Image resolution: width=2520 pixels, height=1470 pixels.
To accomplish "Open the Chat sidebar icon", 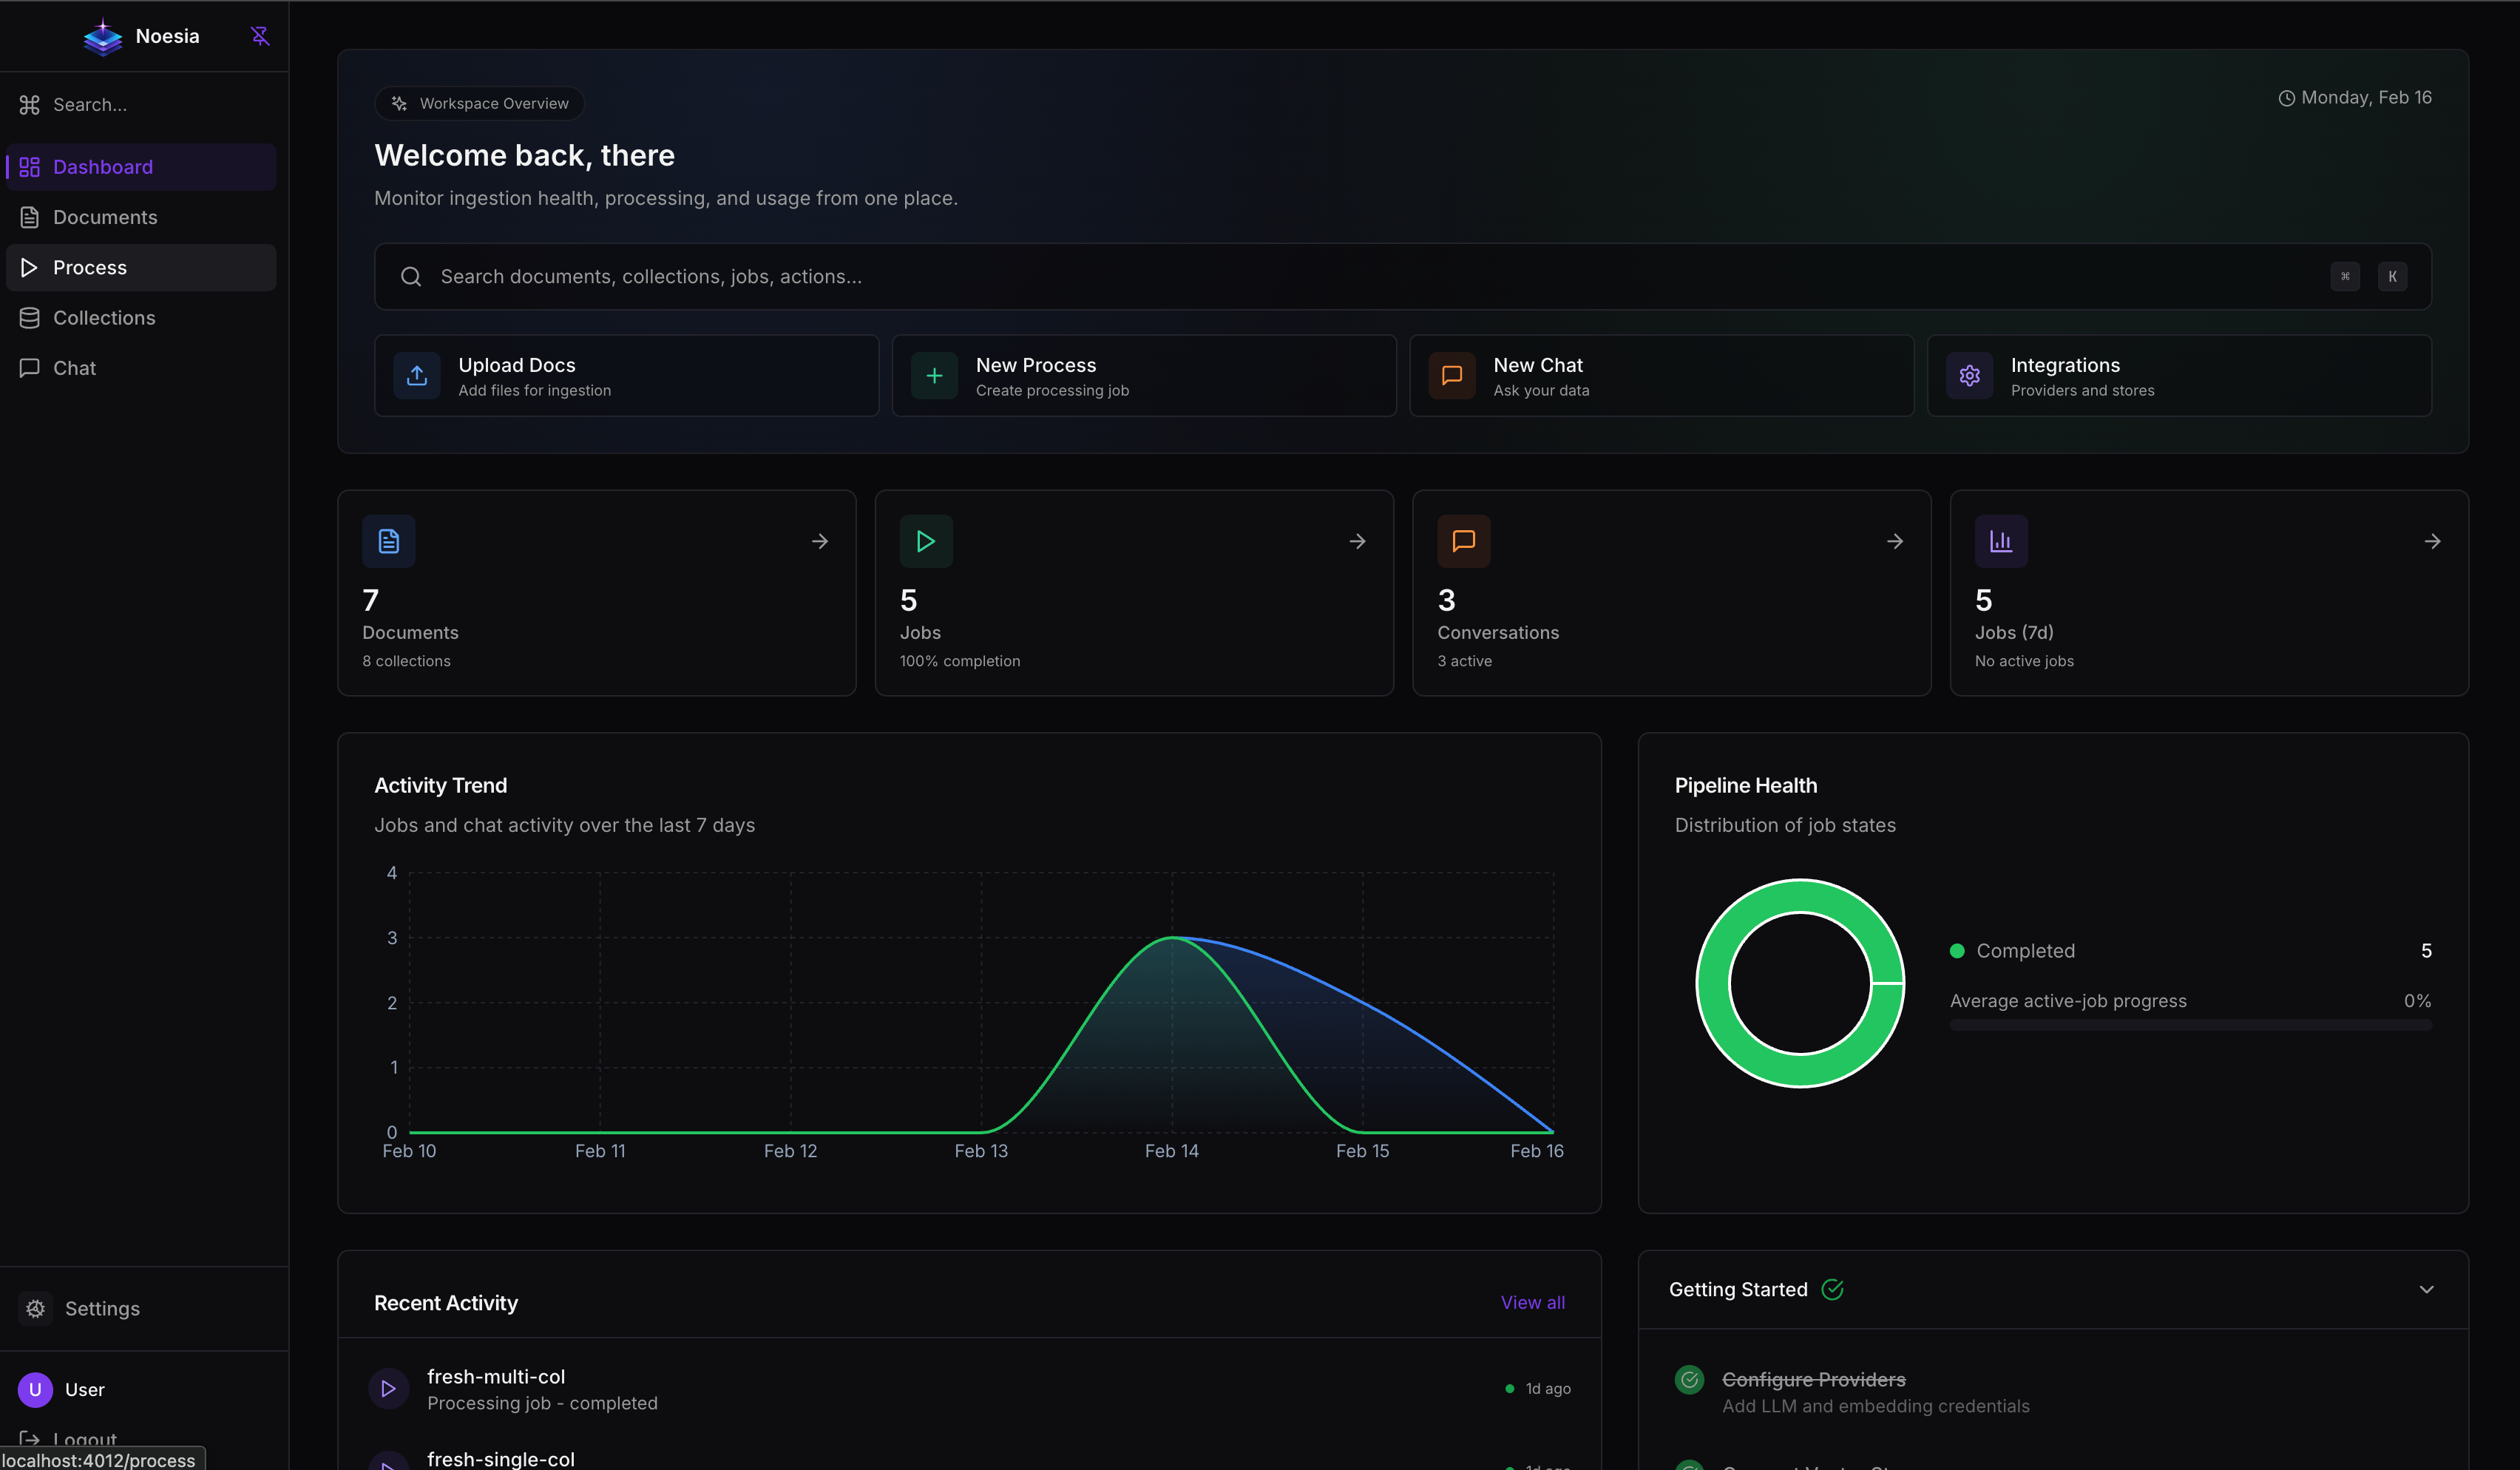I will [x=29, y=367].
